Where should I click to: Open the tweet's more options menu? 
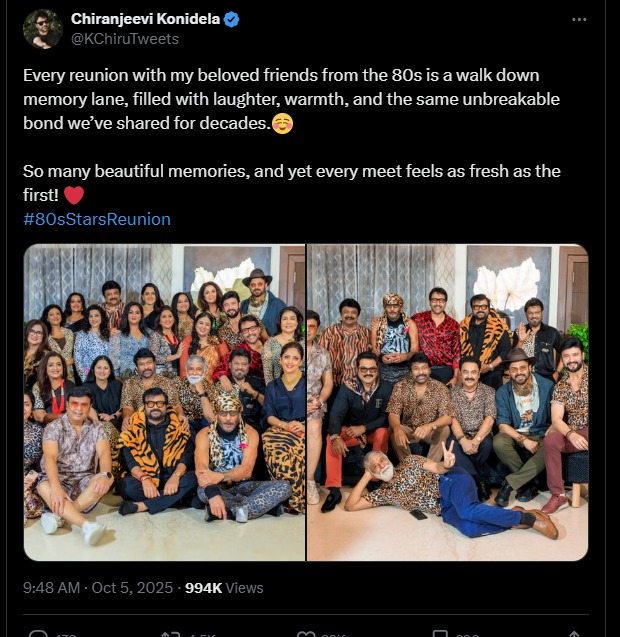tap(579, 20)
